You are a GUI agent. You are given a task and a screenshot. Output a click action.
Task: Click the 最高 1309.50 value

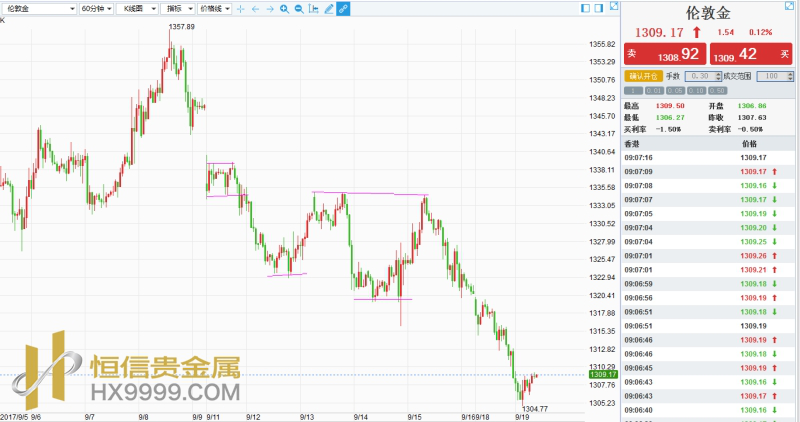coord(670,106)
